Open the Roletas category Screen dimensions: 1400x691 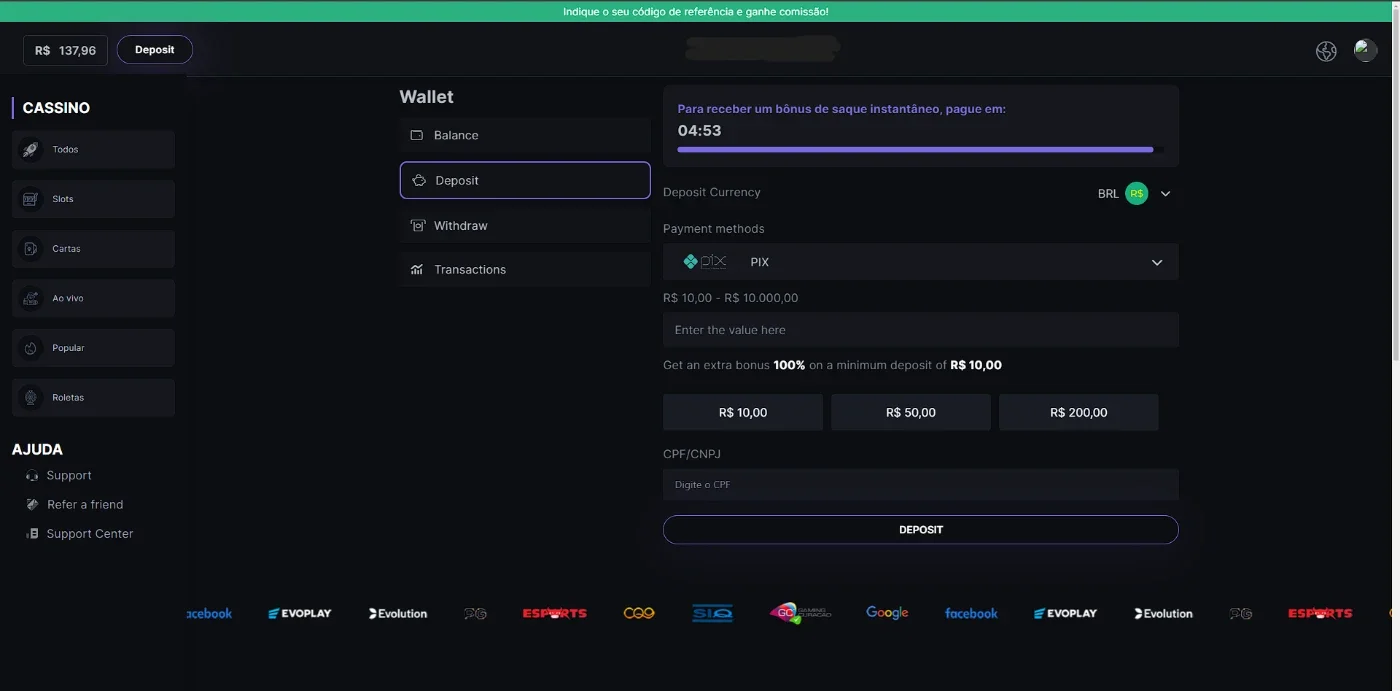[x=93, y=398]
